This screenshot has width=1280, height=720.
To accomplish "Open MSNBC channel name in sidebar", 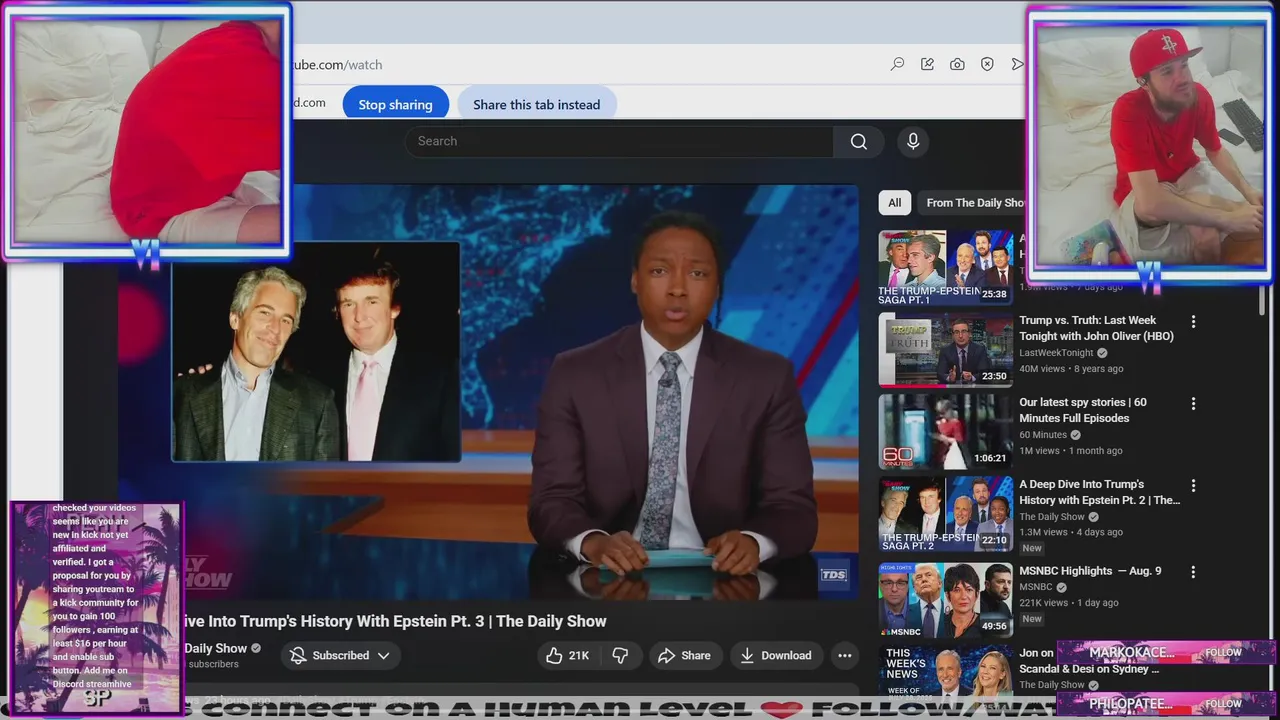I will click(1035, 587).
